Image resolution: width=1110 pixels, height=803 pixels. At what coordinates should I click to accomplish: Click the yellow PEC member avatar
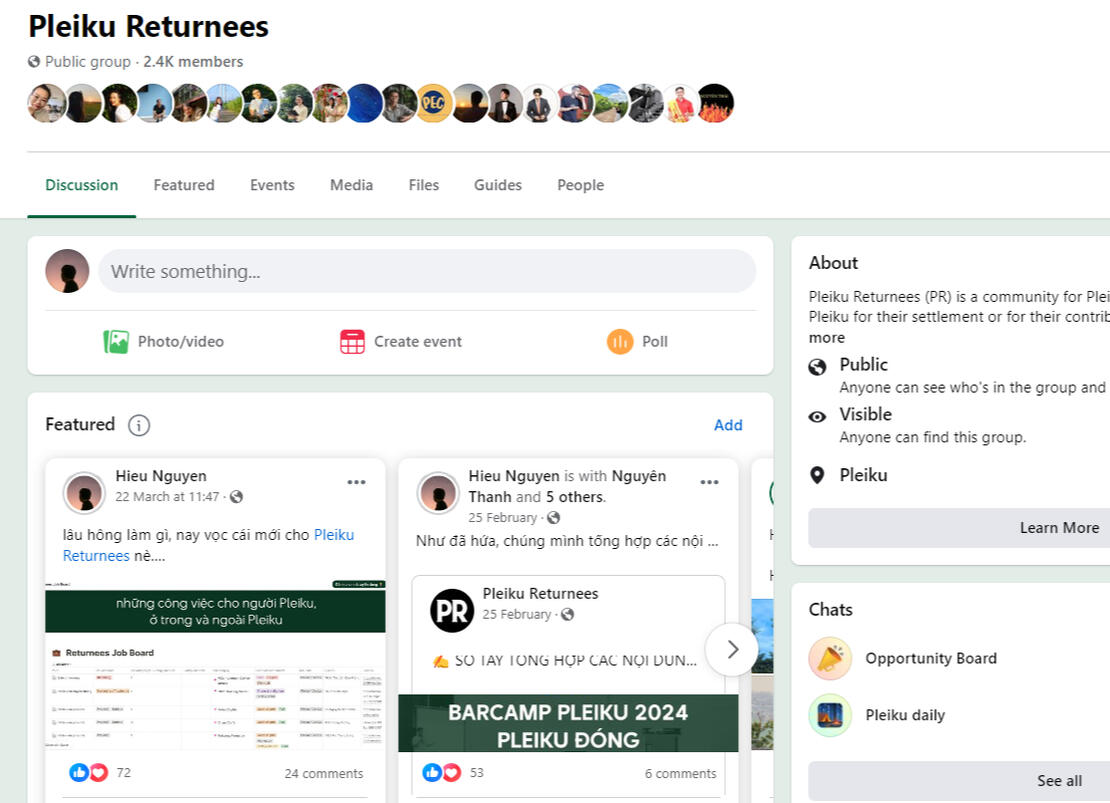(x=433, y=103)
